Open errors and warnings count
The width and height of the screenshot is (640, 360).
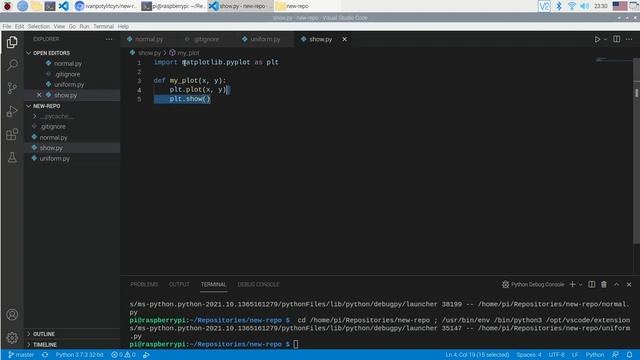point(123,355)
